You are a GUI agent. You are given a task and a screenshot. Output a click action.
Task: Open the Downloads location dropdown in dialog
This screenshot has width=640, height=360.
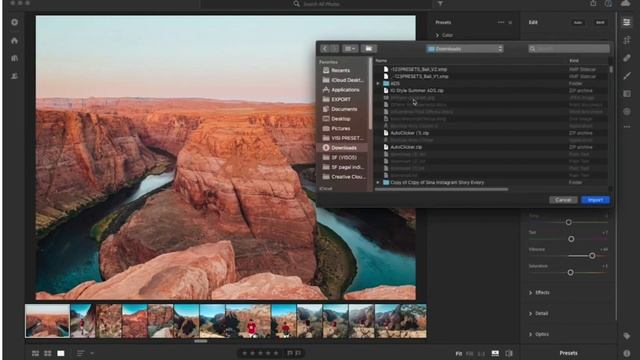465,49
